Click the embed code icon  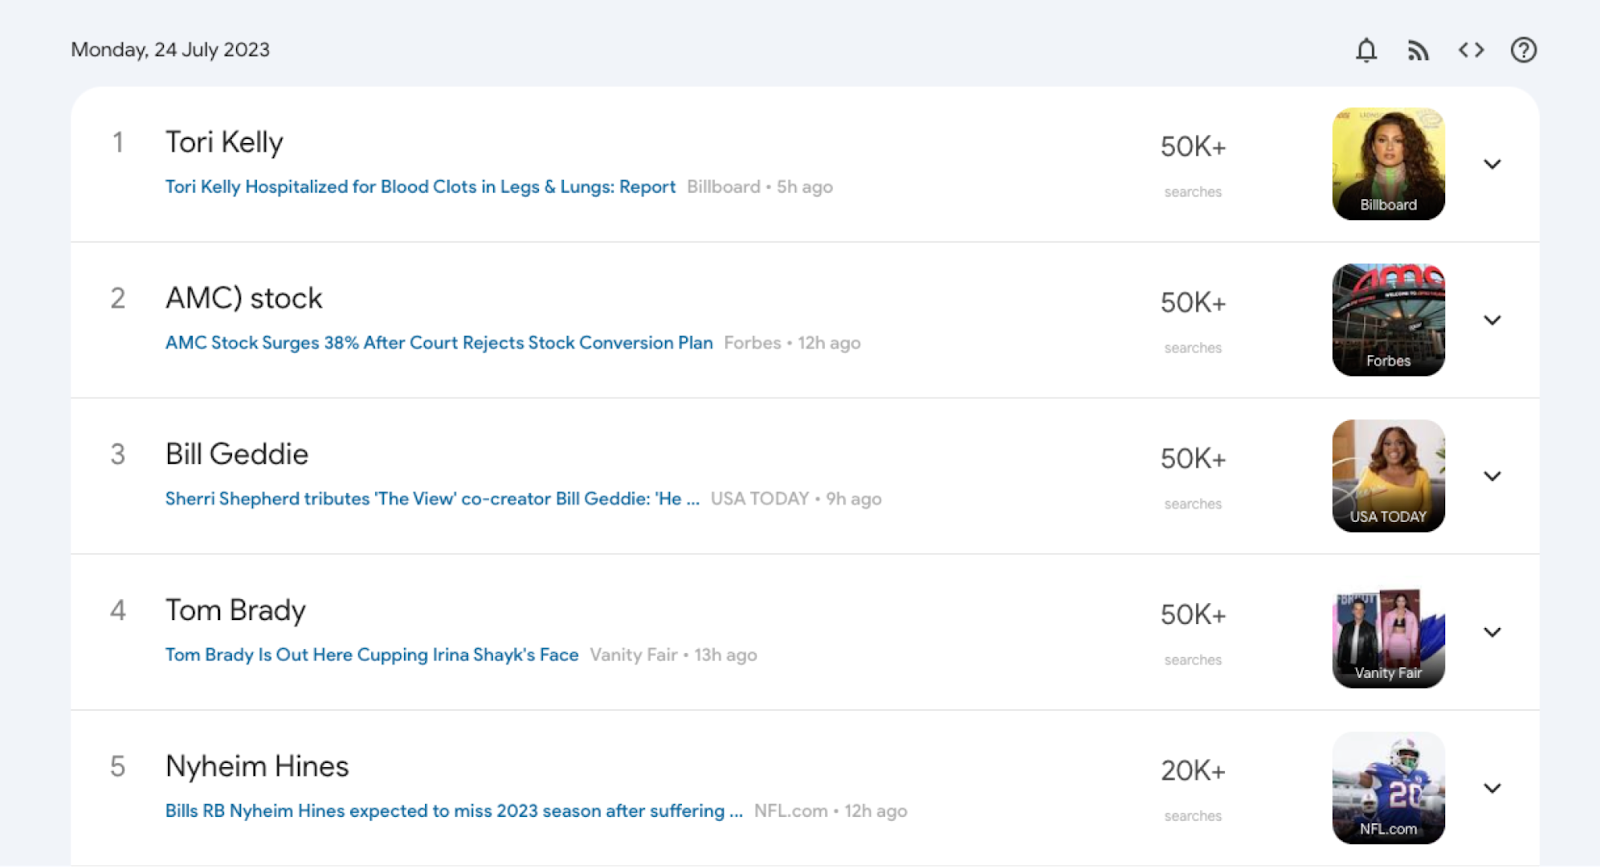pyautogui.click(x=1471, y=50)
